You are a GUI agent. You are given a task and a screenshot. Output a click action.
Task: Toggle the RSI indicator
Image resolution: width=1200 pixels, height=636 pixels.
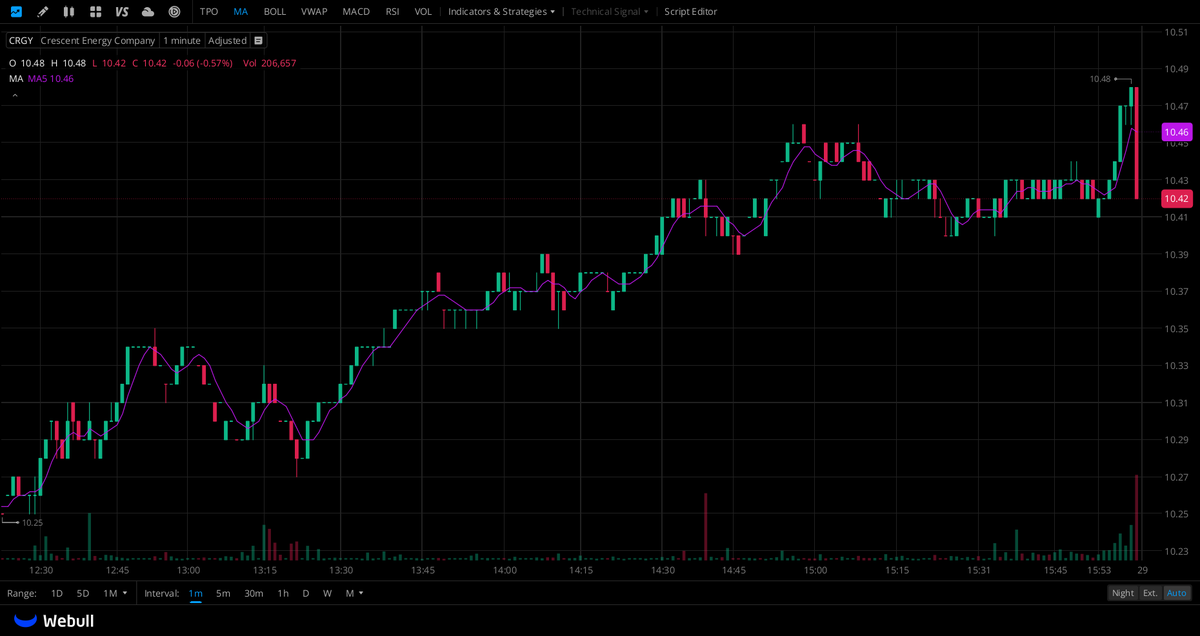click(x=392, y=12)
